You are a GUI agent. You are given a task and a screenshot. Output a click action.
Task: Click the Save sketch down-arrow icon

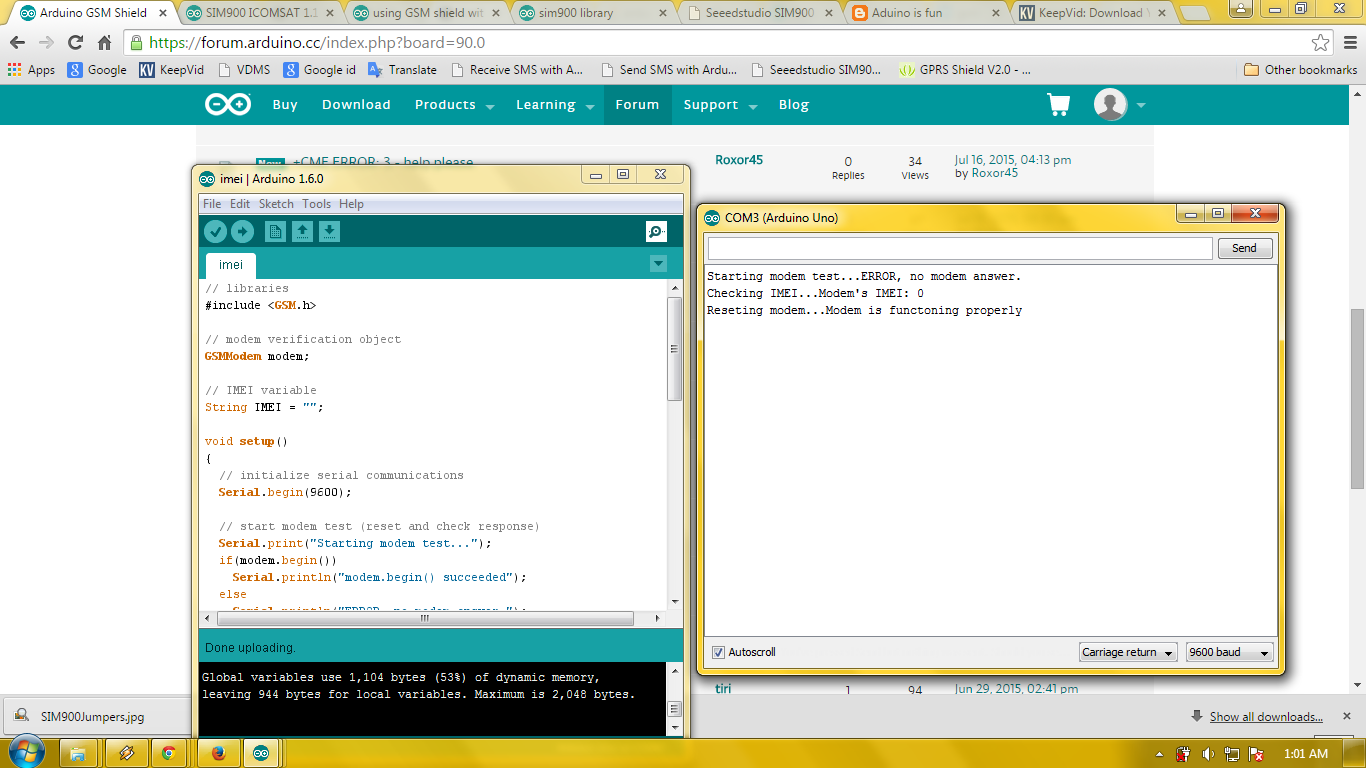[x=329, y=232]
